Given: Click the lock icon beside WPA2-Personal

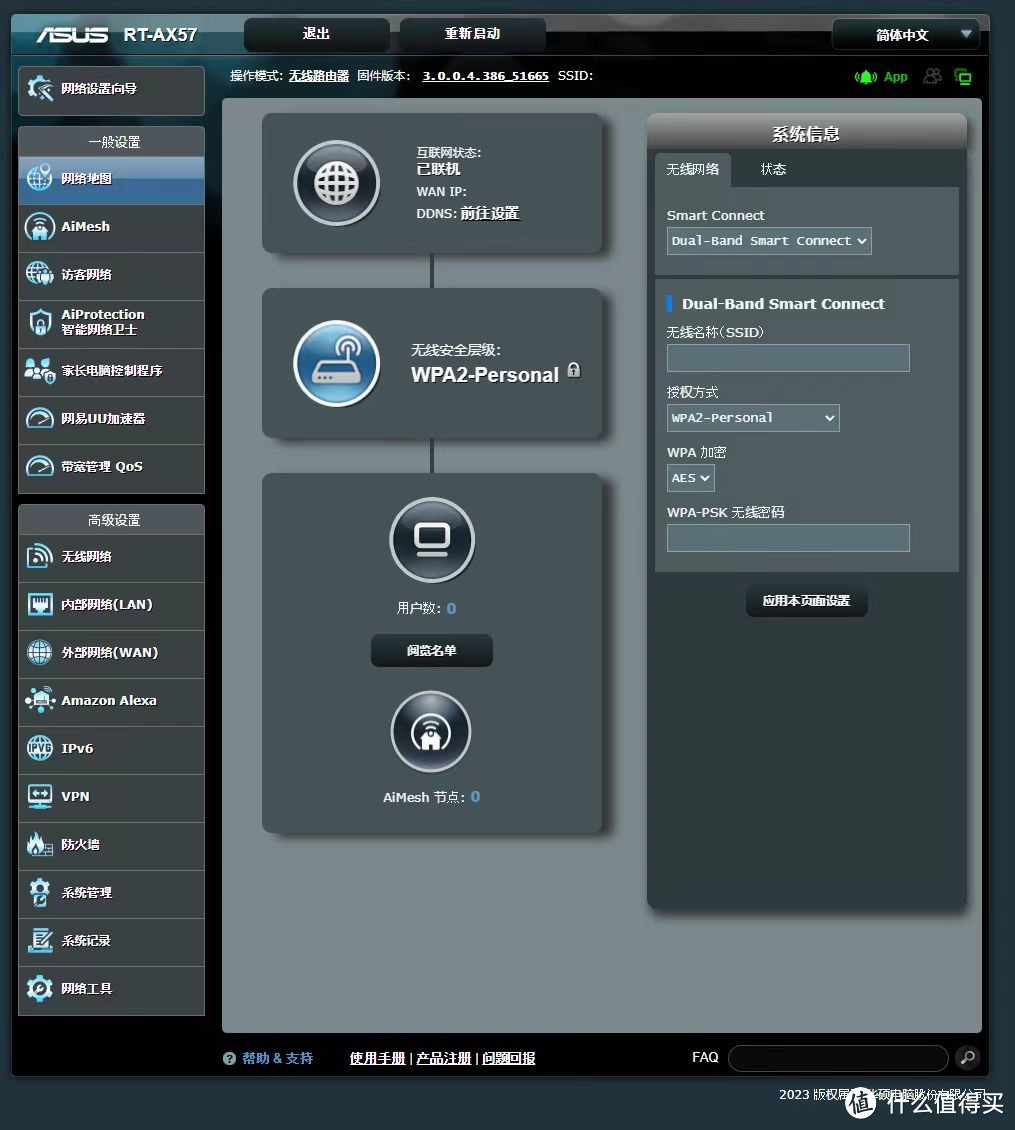Looking at the screenshot, I should pyautogui.click(x=574, y=370).
